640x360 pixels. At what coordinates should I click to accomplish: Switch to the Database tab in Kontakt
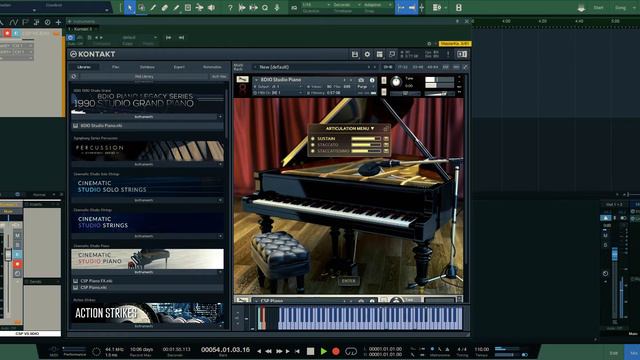(x=147, y=67)
